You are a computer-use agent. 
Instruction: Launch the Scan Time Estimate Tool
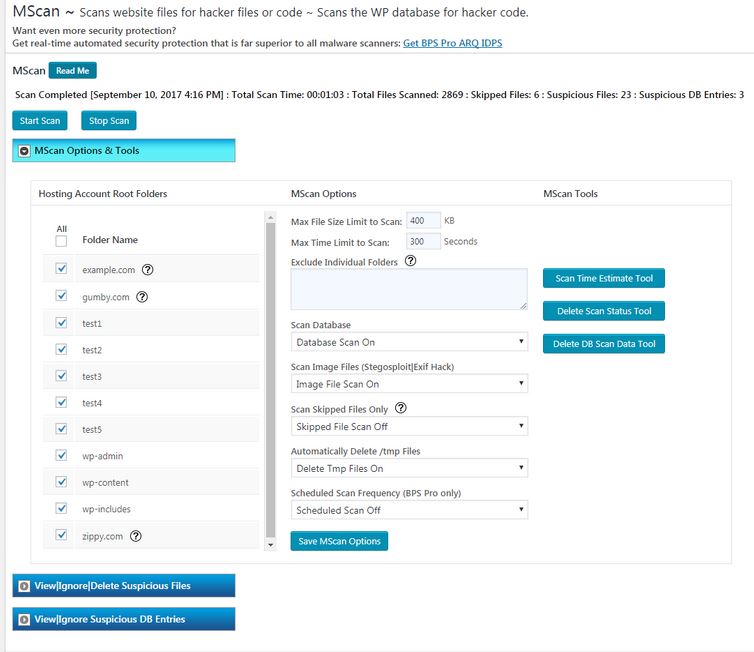tap(604, 278)
